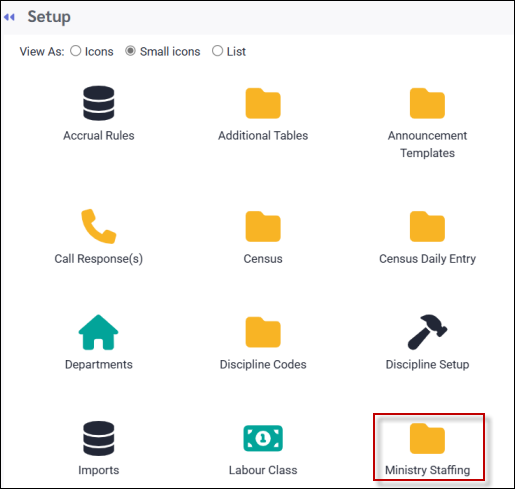Open the Imports database icon
Image resolution: width=515 pixels, height=489 pixels.
99,438
